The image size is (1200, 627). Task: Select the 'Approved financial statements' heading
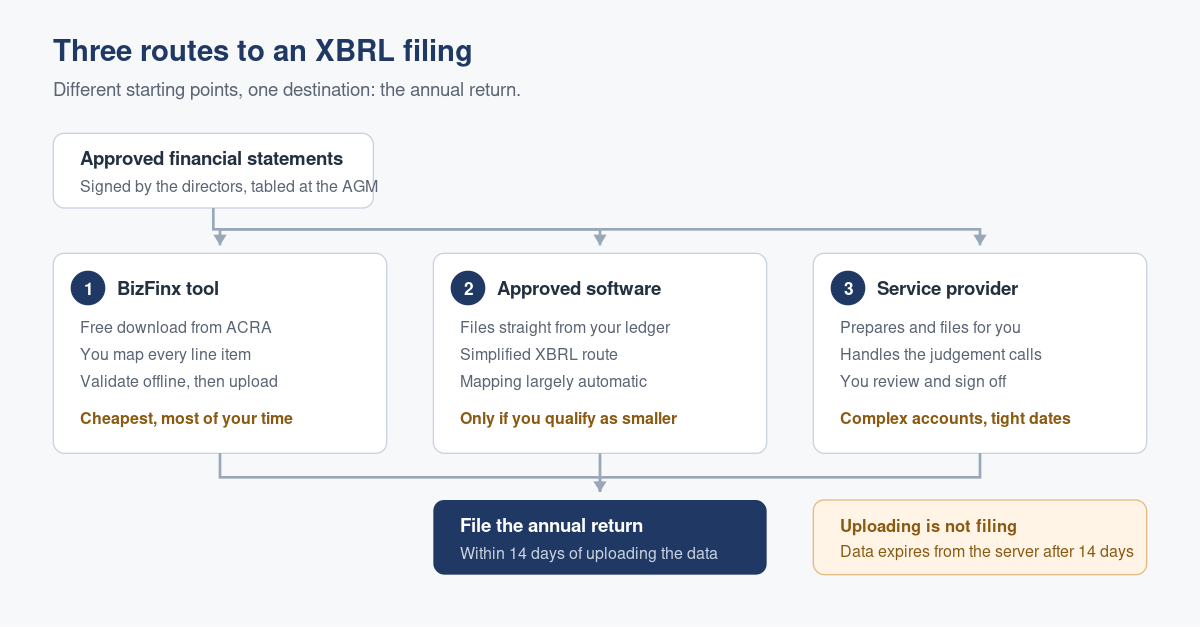[x=211, y=158]
